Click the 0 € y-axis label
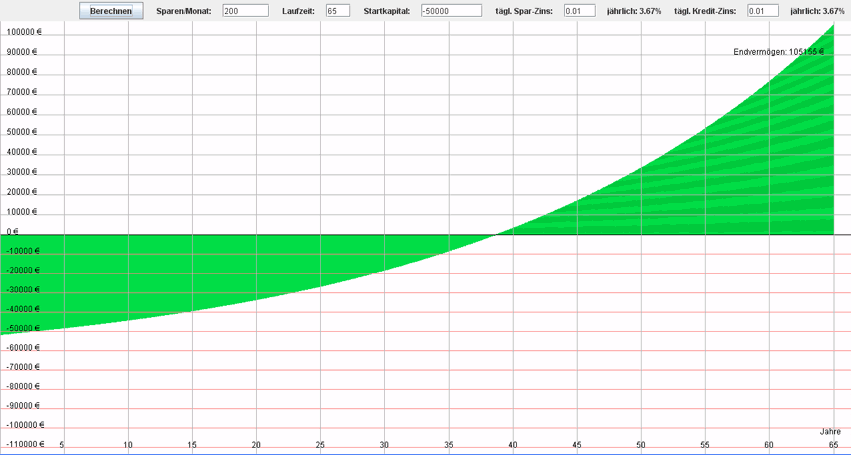The width and height of the screenshot is (851, 455). (13, 232)
